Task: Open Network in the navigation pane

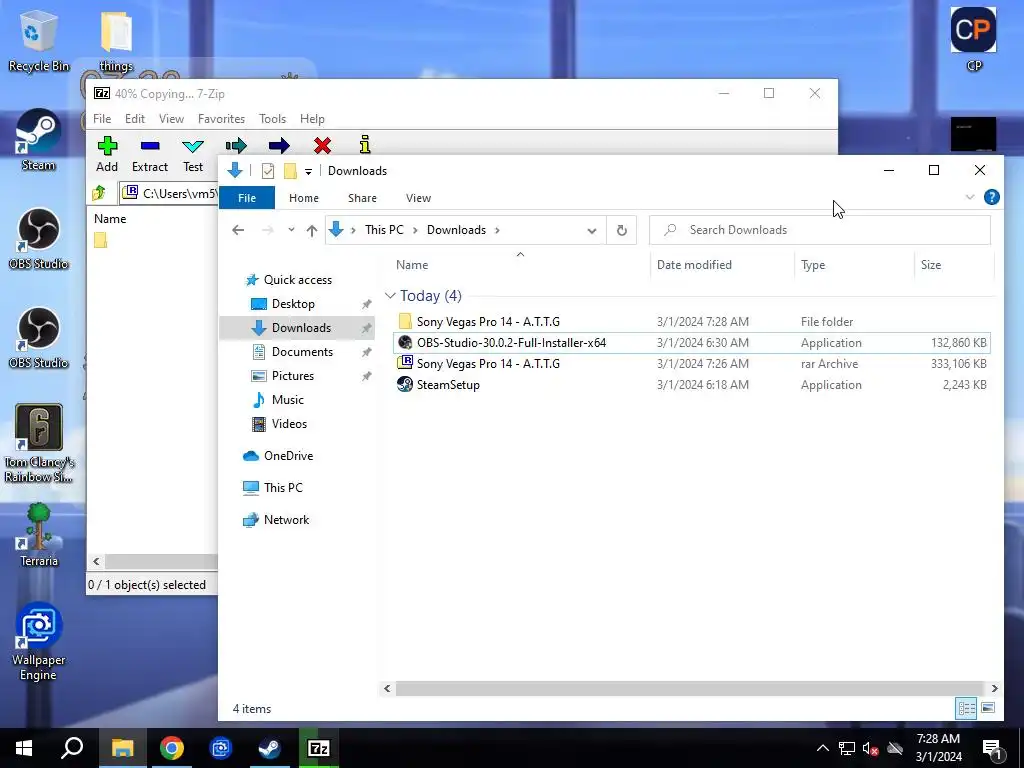Action: click(286, 520)
